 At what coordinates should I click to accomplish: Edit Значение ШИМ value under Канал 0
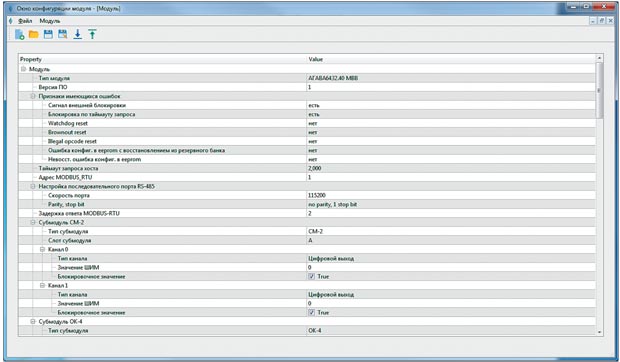[x=451, y=268]
